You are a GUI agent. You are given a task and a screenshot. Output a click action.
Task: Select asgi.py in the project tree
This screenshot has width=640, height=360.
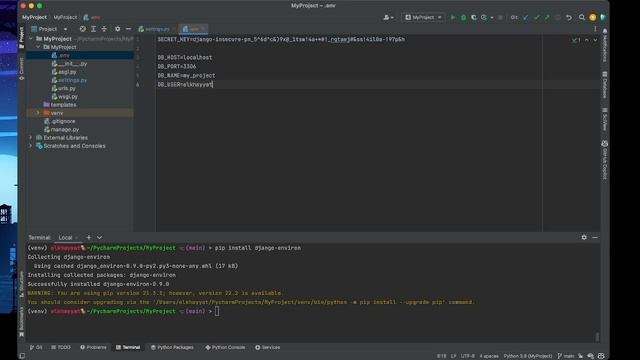click(x=67, y=72)
